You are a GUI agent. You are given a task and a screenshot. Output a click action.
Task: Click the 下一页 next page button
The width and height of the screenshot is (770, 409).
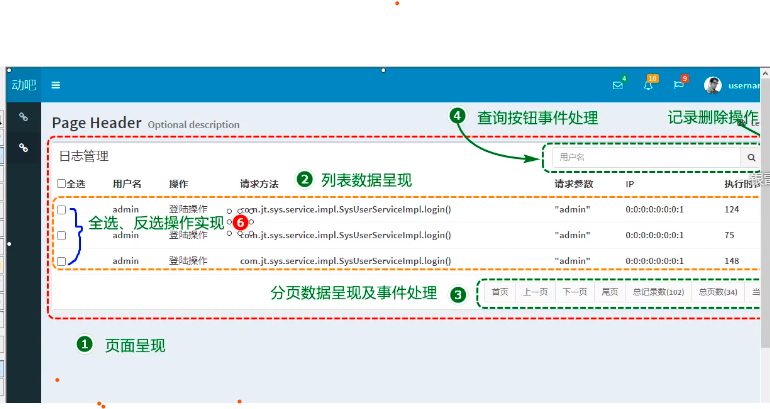click(575, 292)
